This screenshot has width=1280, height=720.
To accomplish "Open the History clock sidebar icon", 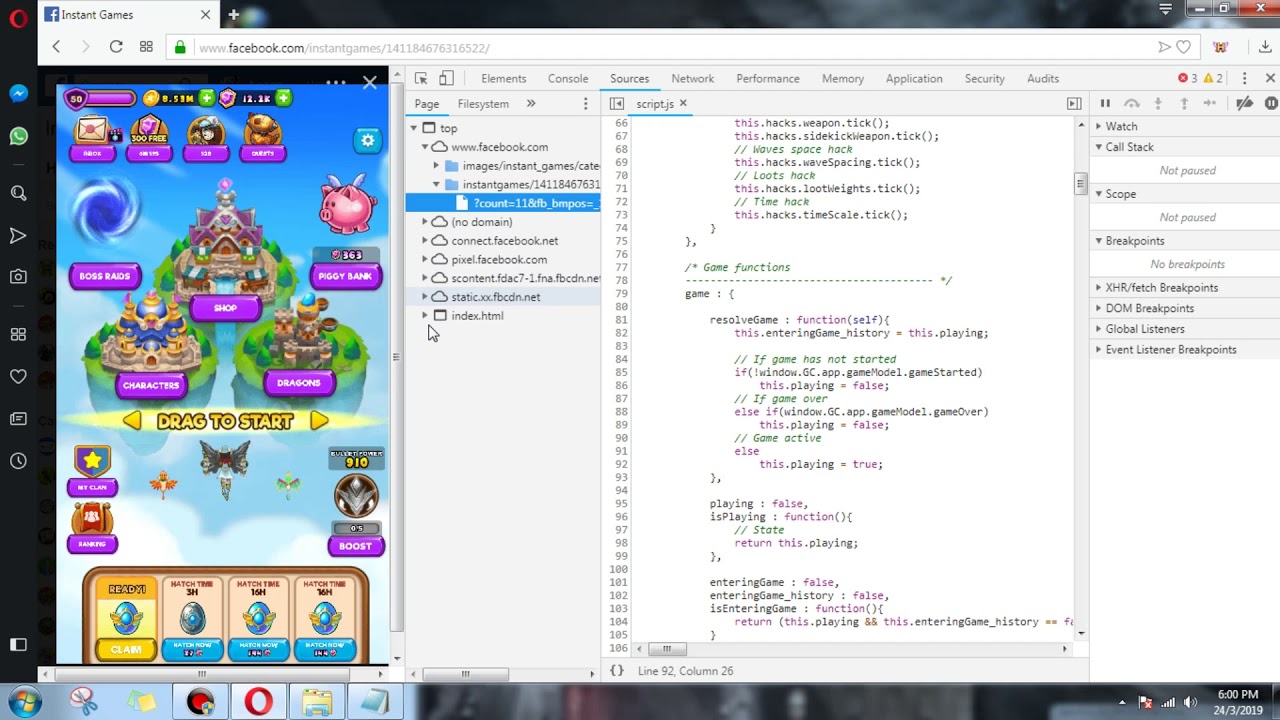I will pyautogui.click(x=18, y=461).
